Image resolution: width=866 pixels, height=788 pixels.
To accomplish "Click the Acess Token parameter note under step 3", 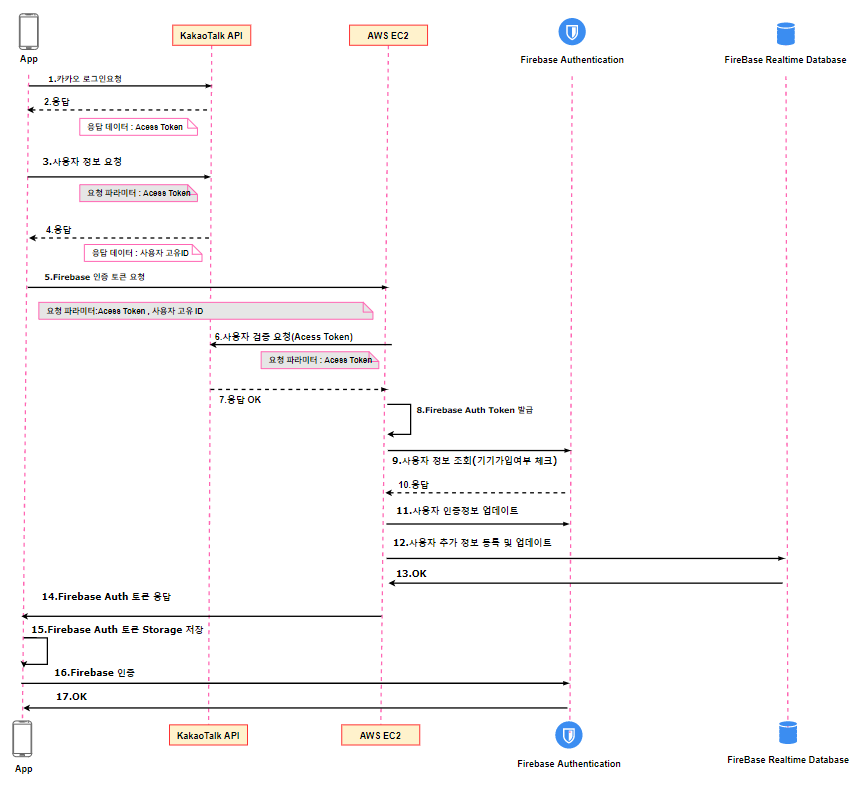I will pos(139,193).
